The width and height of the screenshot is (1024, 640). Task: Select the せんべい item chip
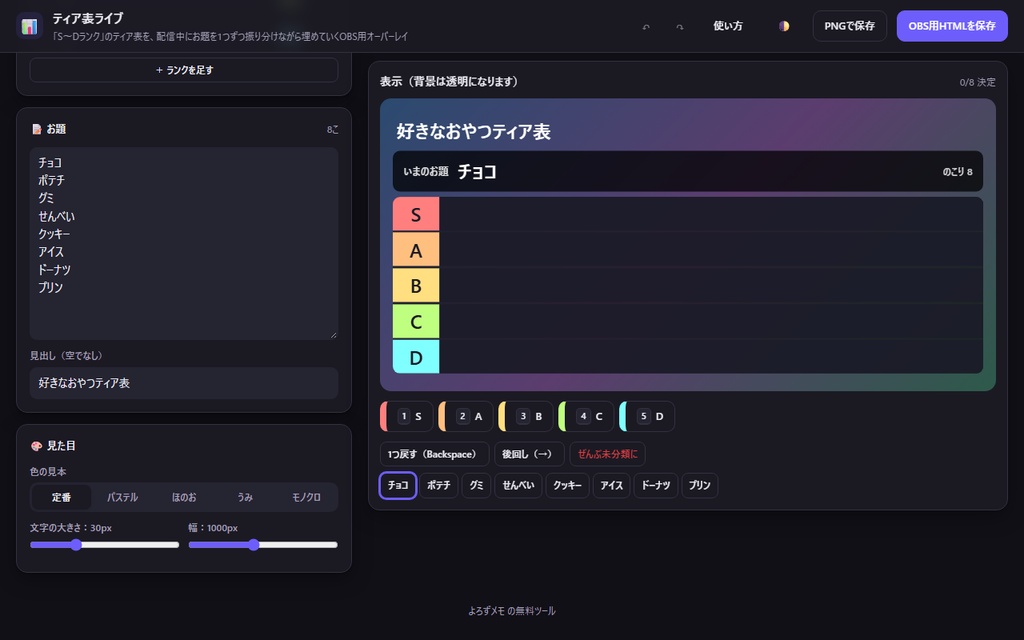coord(518,485)
